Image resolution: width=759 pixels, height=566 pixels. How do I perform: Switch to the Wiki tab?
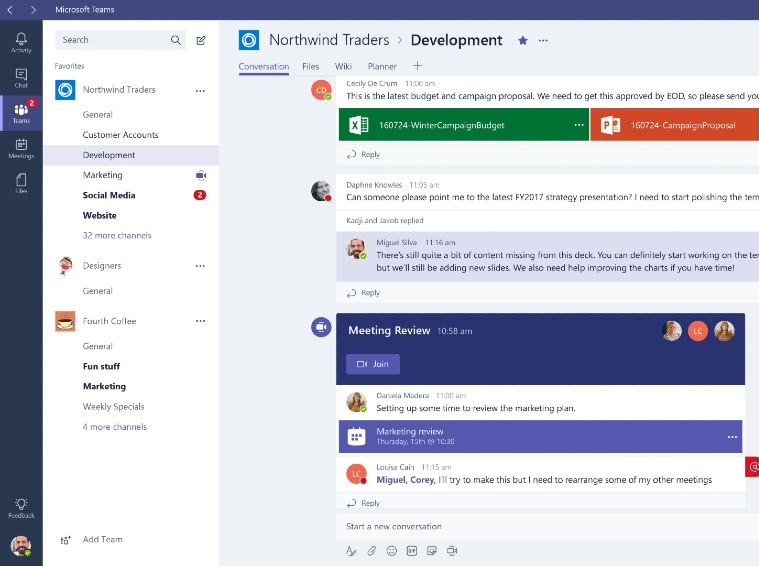[x=343, y=66]
